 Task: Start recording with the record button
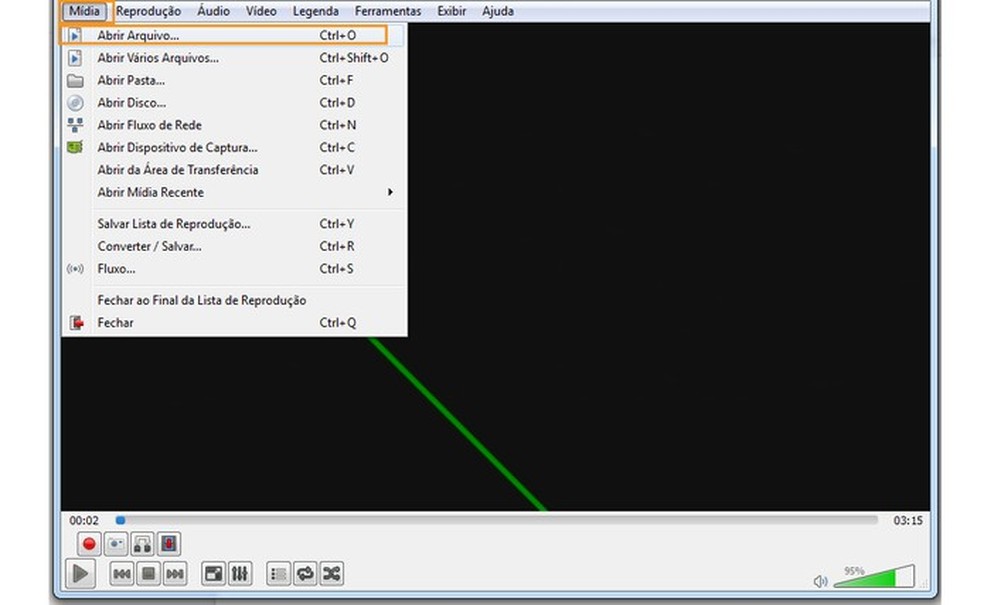pyautogui.click(x=89, y=543)
